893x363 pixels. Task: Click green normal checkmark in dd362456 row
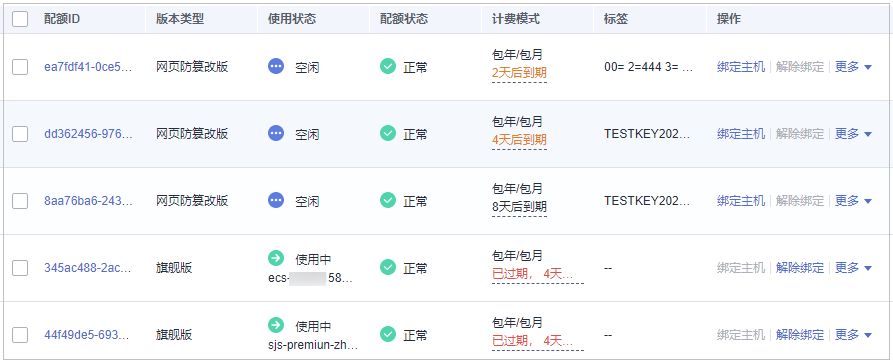388,134
